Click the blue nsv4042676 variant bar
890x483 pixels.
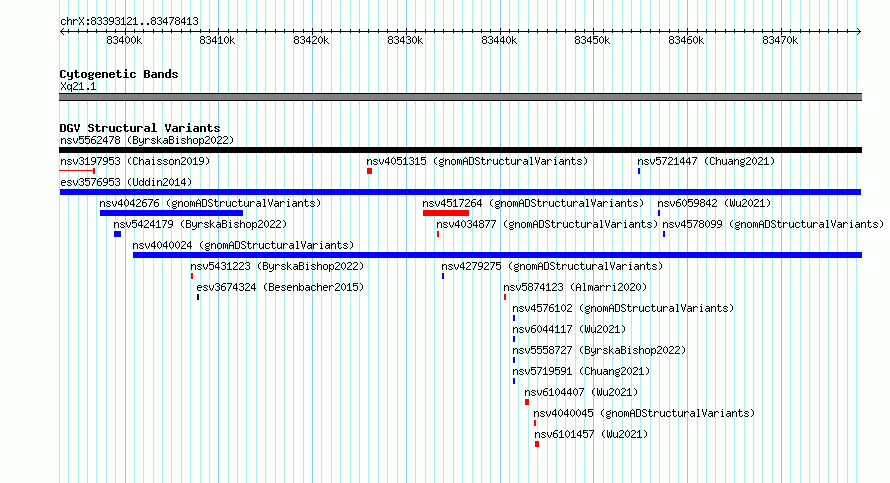171,213
